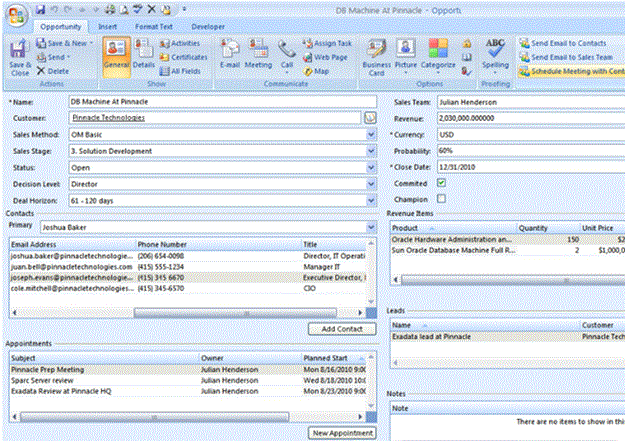Click the Picture option icon
The image size is (627, 441).
[405, 56]
